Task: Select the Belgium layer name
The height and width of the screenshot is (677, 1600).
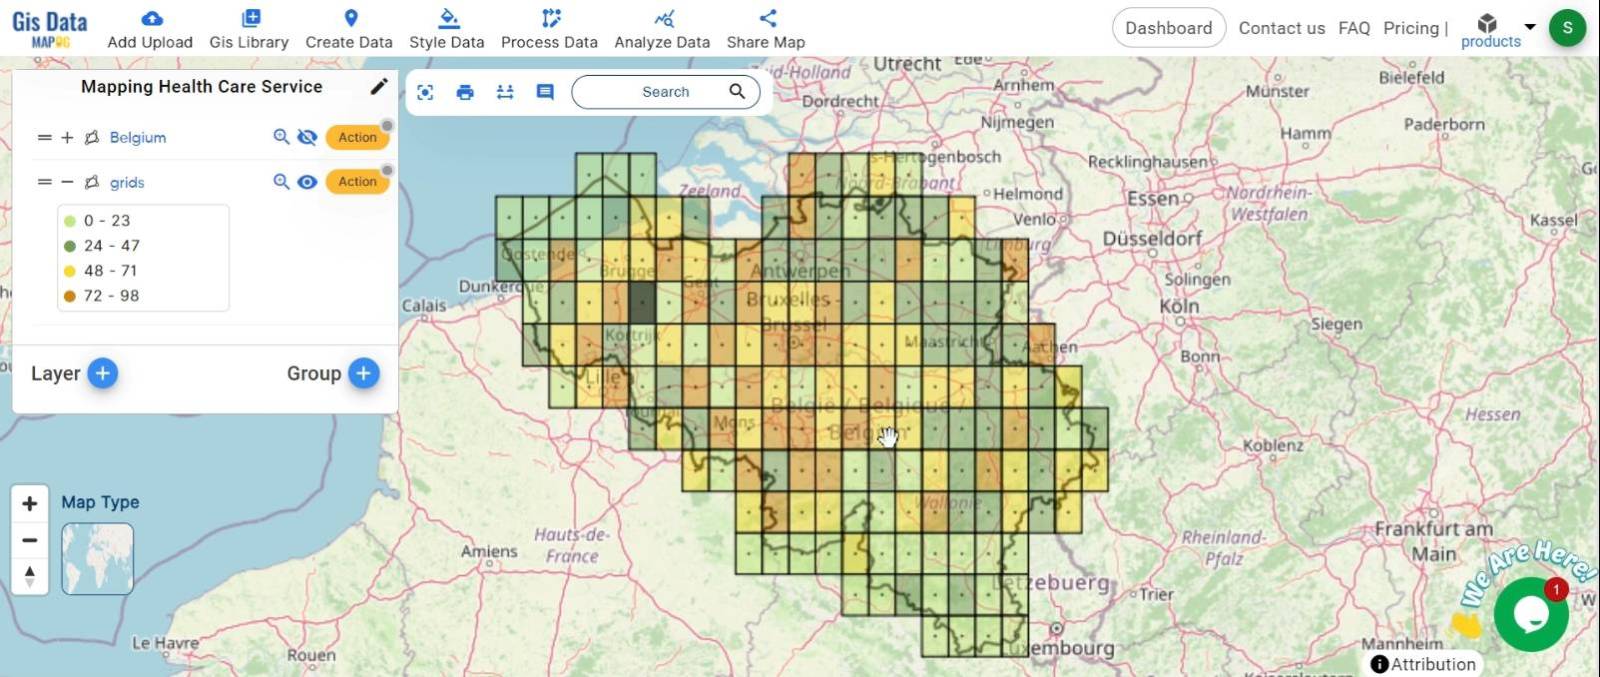Action: [x=138, y=137]
